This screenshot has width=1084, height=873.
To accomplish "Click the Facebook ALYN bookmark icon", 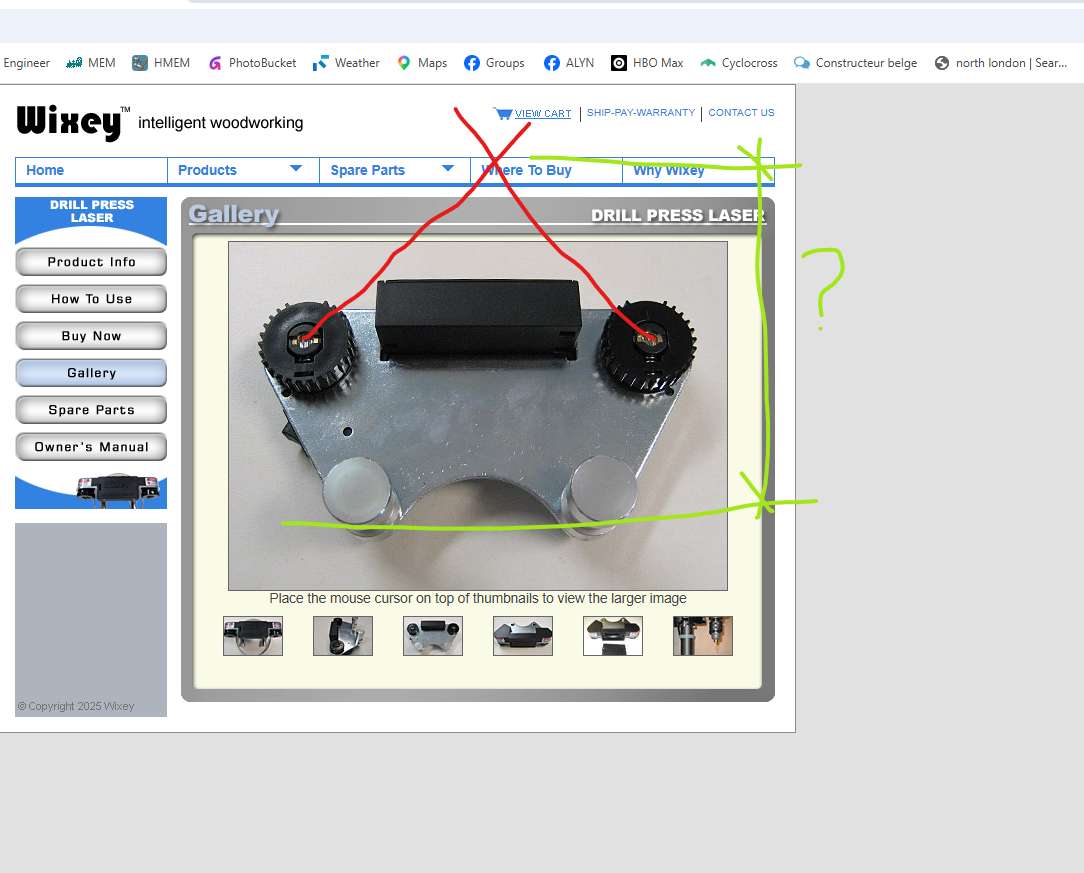I will point(552,63).
